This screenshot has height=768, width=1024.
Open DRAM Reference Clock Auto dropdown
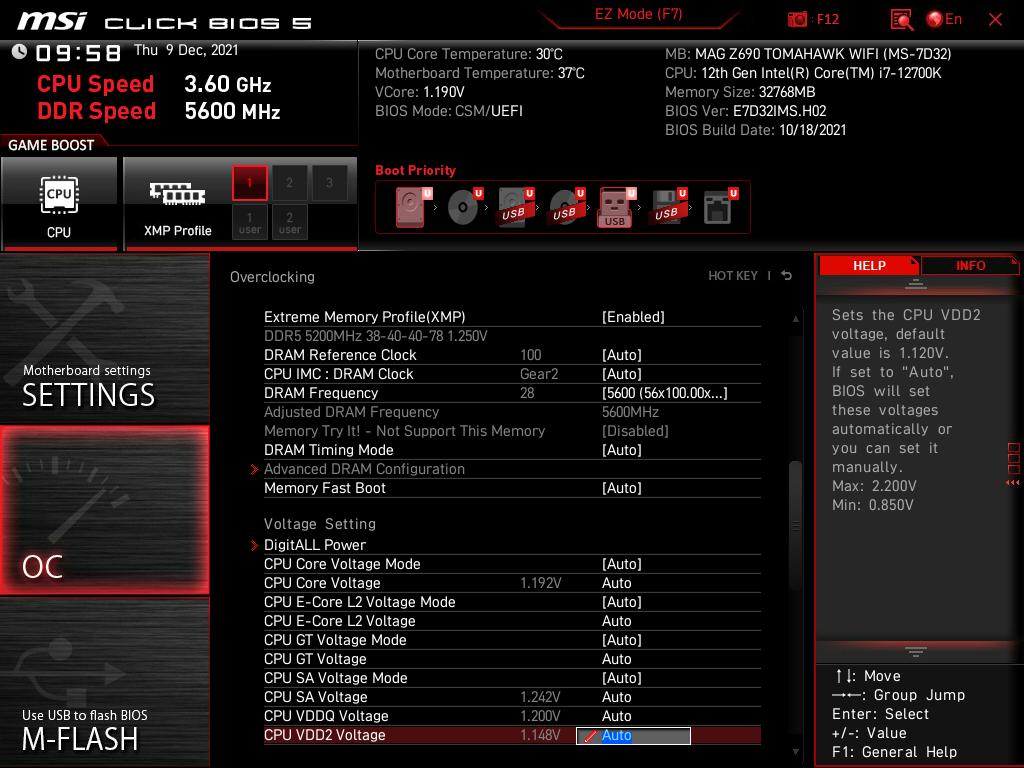tap(622, 355)
